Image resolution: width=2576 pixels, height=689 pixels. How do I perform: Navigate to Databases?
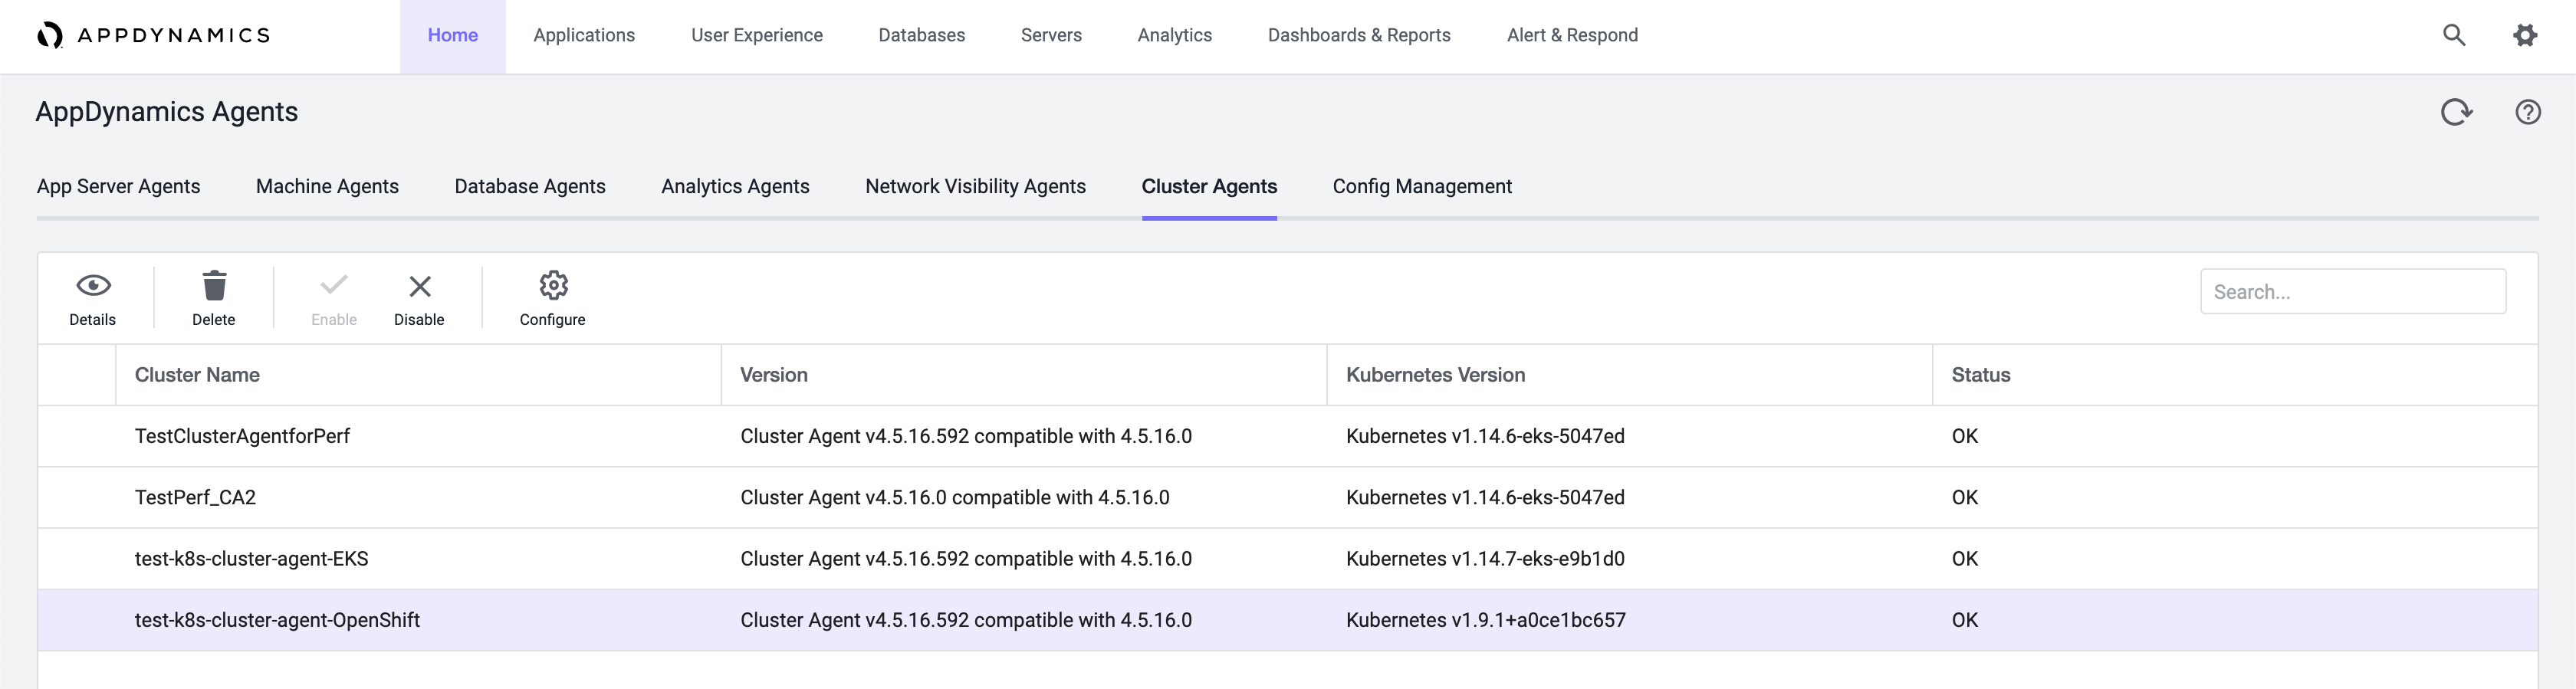[922, 36]
